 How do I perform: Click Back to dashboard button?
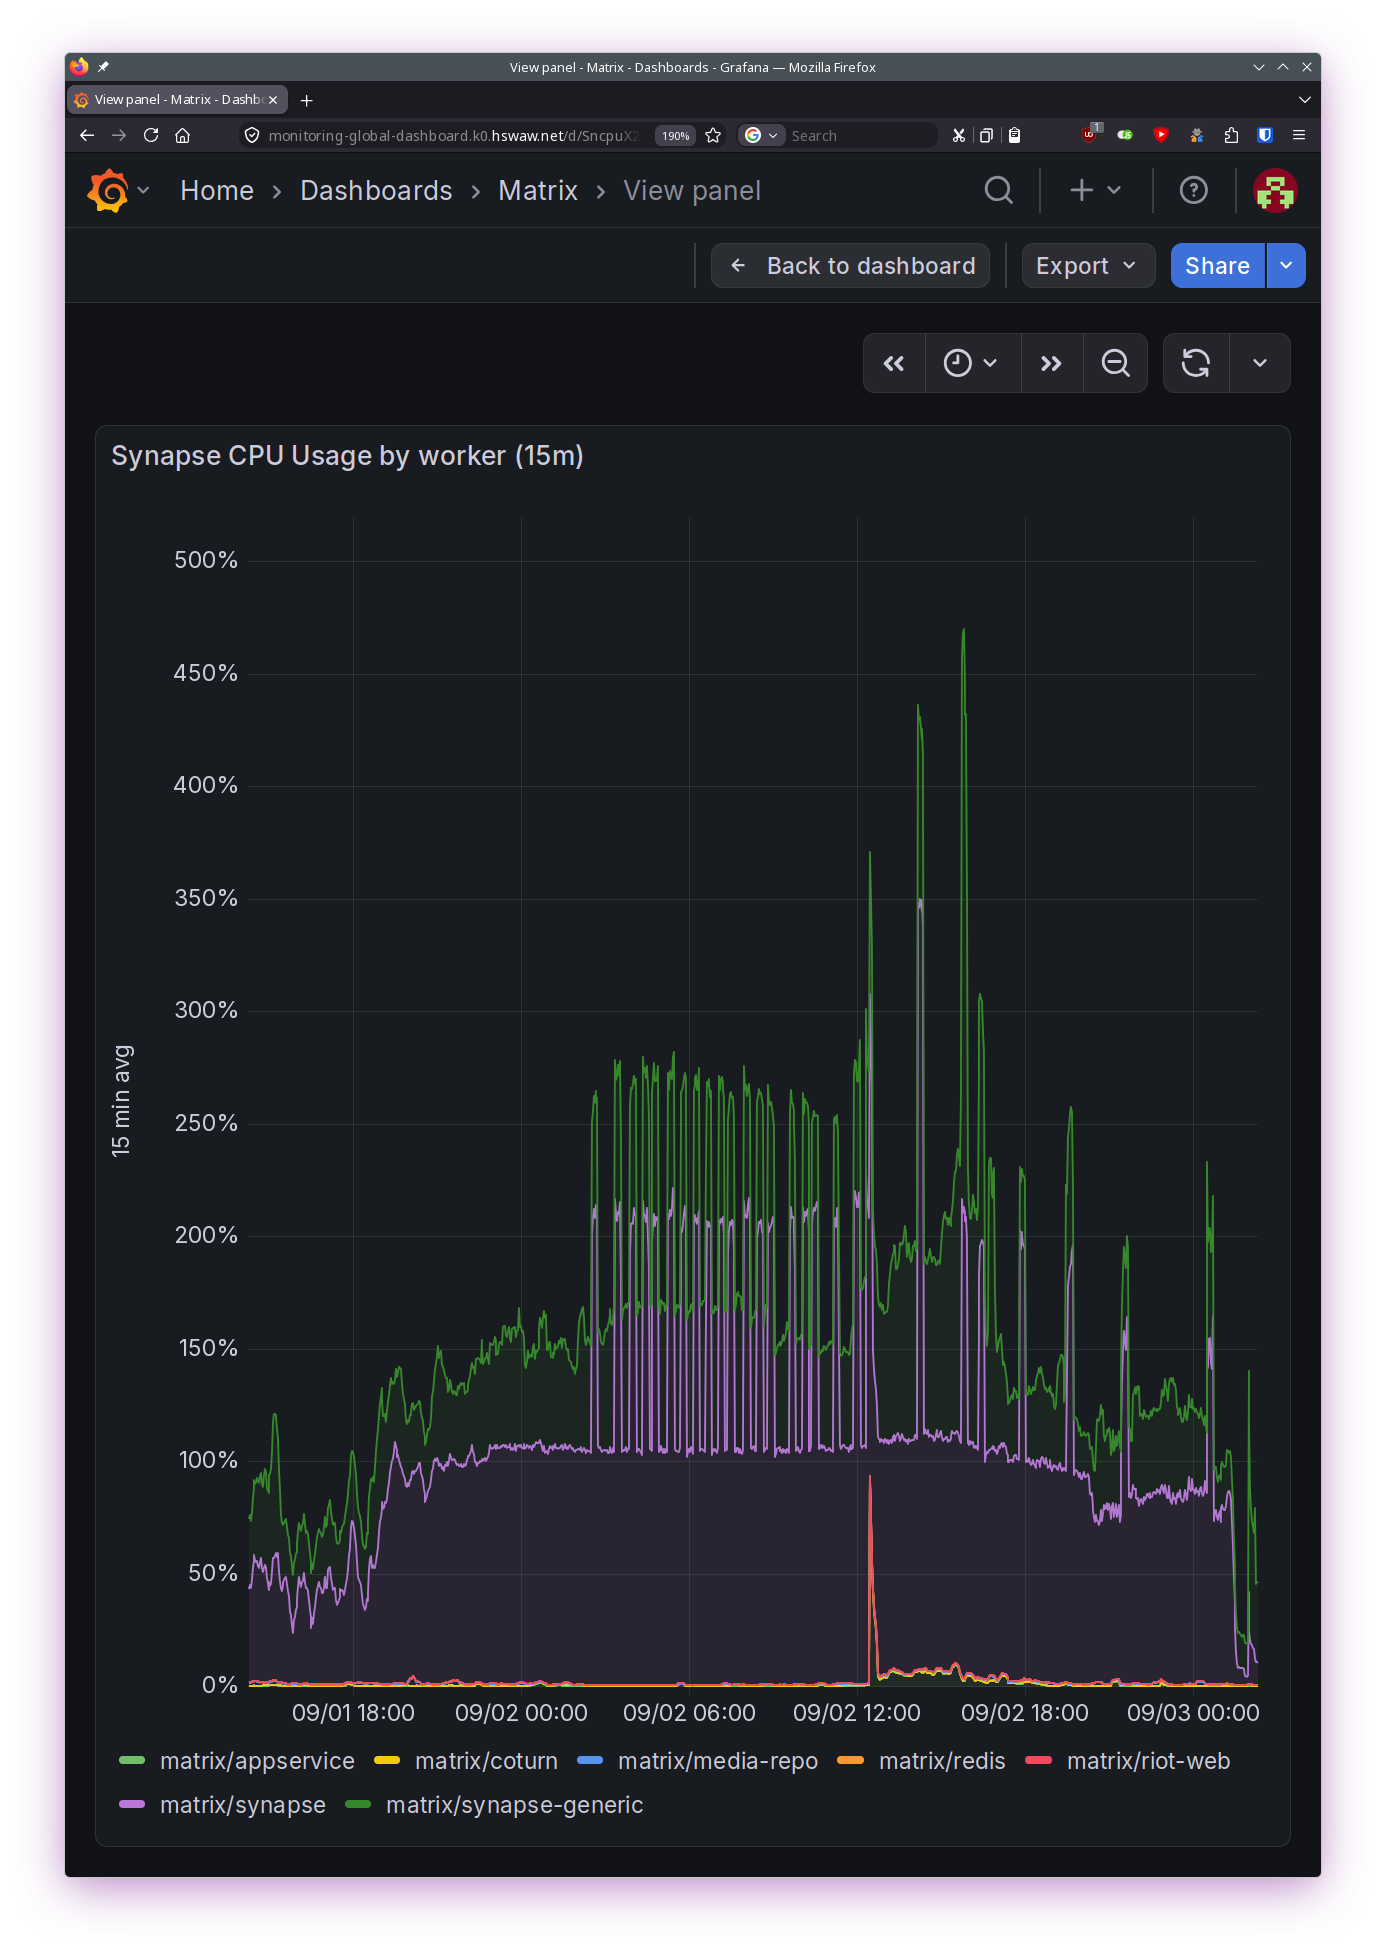850,266
